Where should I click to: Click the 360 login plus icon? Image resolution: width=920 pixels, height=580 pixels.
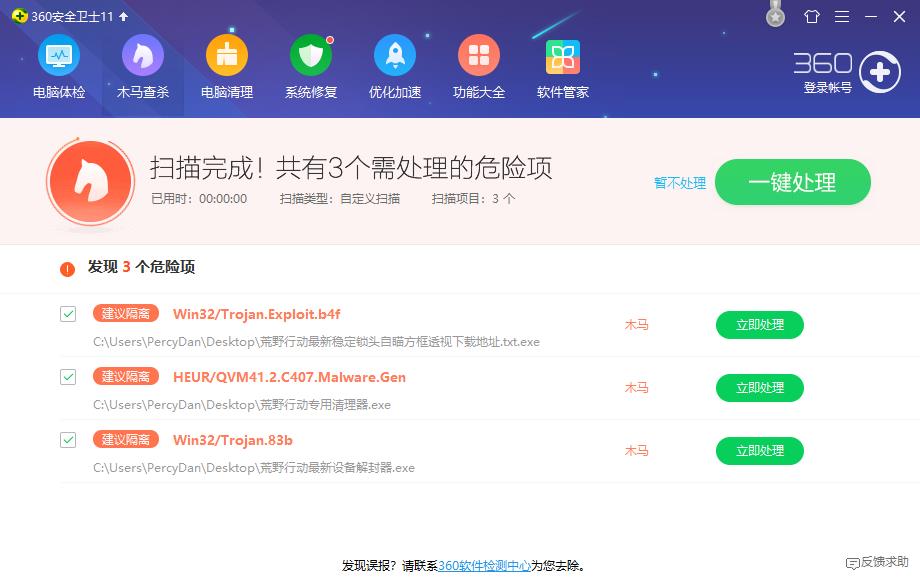click(x=880, y=73)
